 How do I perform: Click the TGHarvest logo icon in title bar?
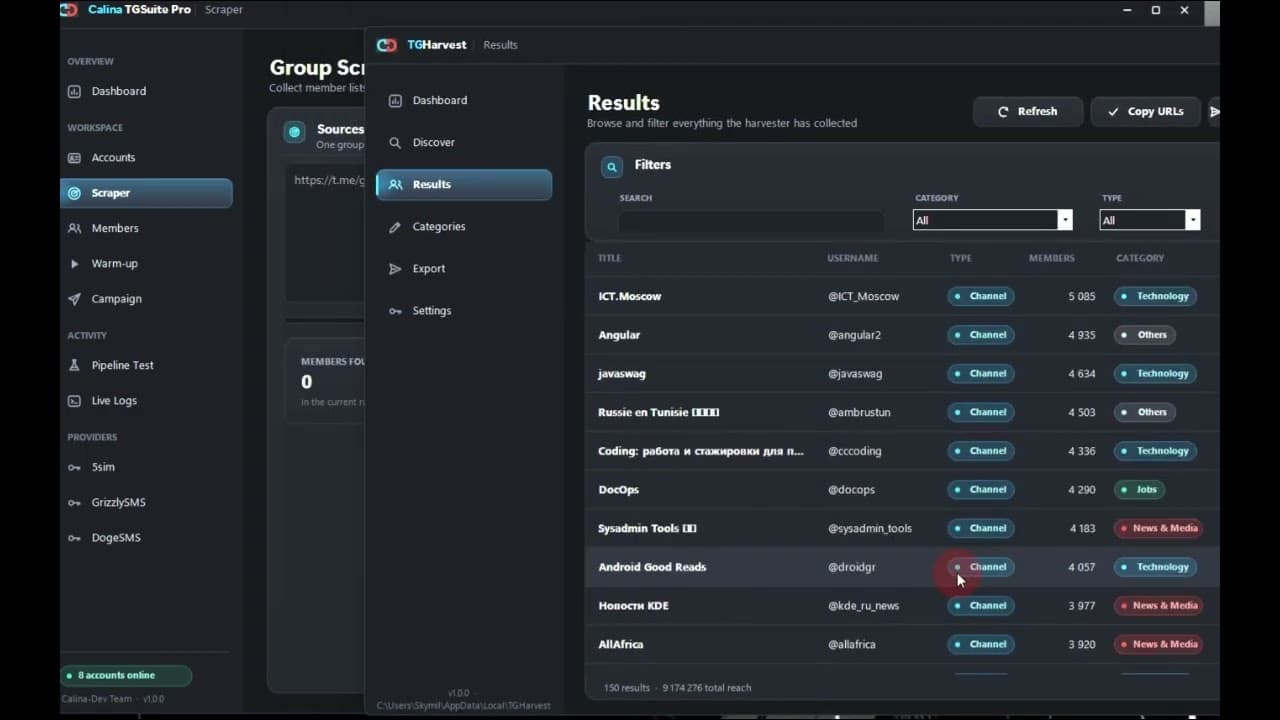[x=387, y=45]
